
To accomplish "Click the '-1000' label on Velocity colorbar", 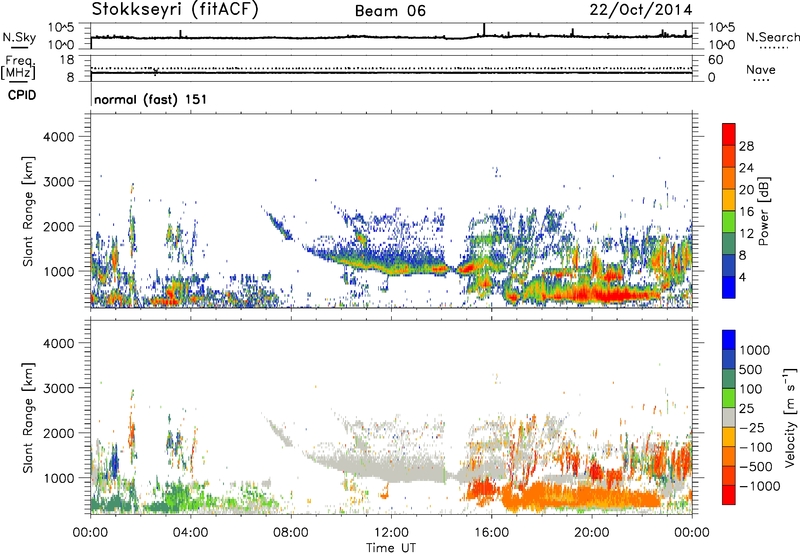I will (759, 486).
